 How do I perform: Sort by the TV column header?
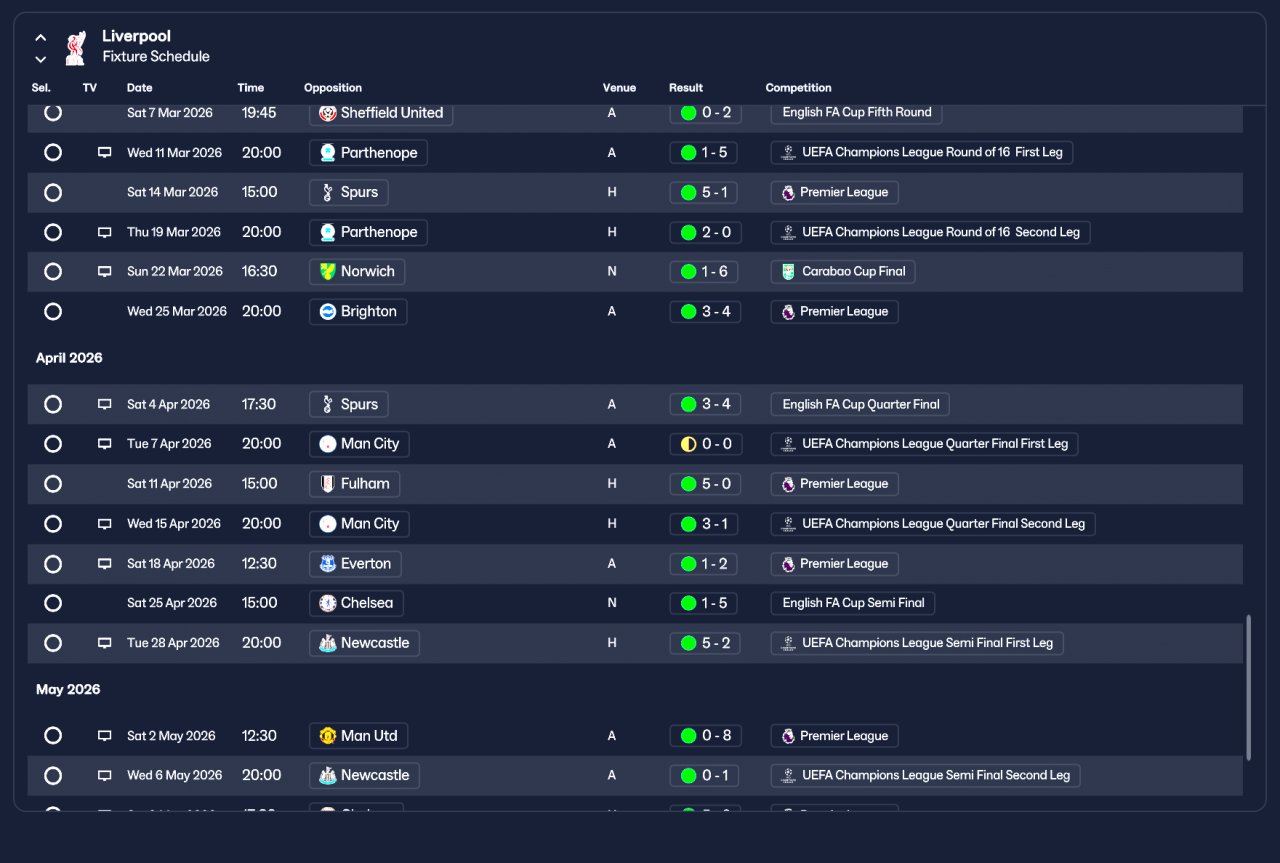pyautogui.click(x=90, y=88)
